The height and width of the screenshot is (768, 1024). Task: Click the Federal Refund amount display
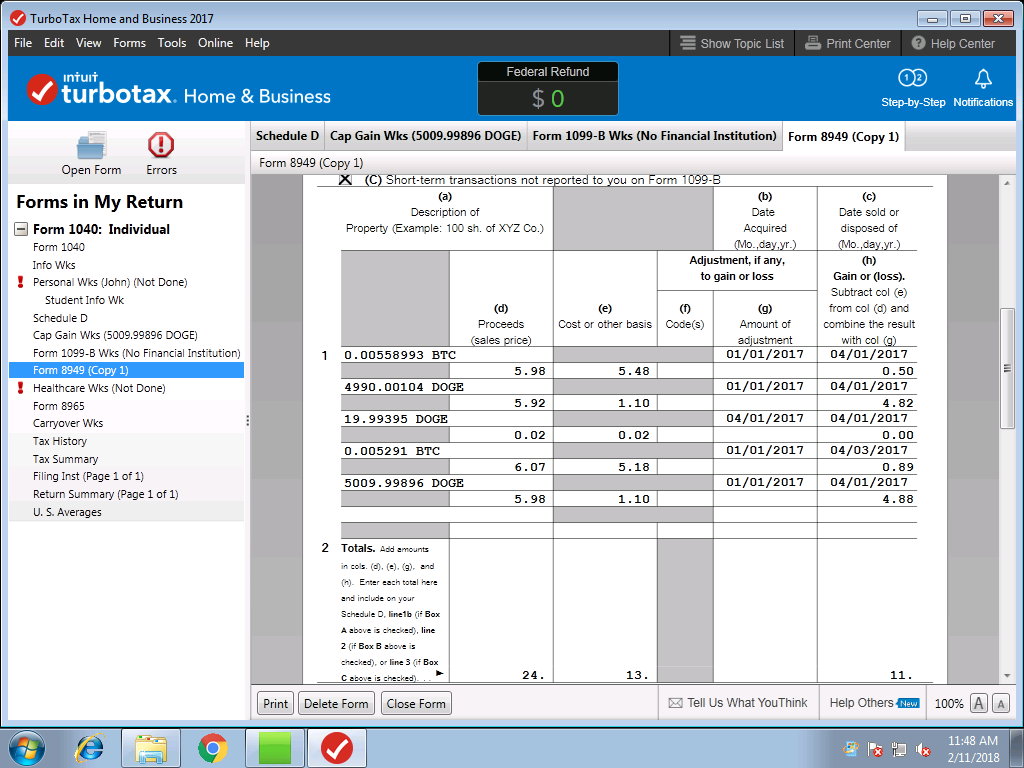(x=547, y=99)
